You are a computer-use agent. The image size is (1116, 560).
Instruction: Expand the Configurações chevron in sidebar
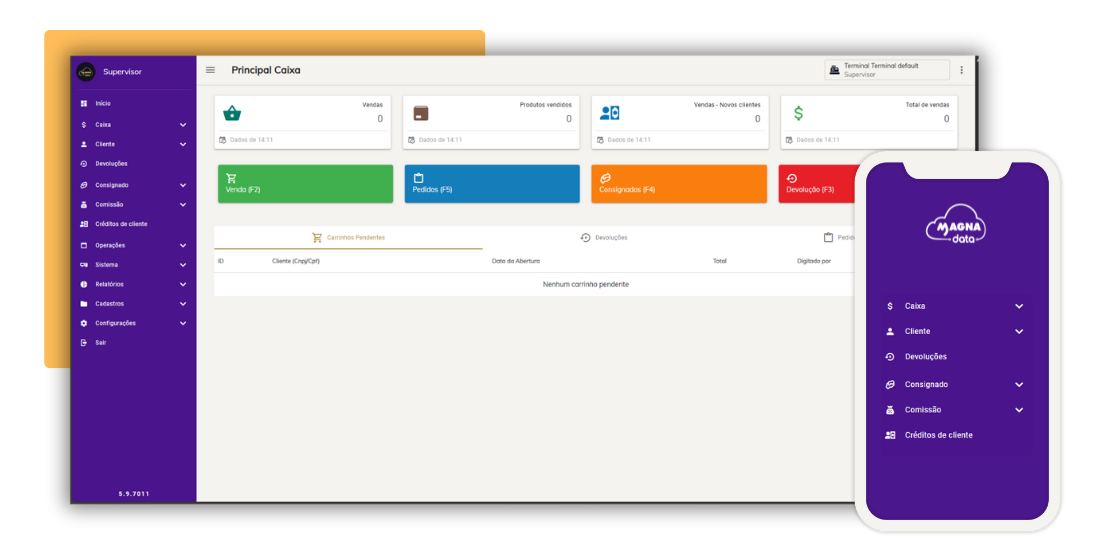[x=183, y=324]
